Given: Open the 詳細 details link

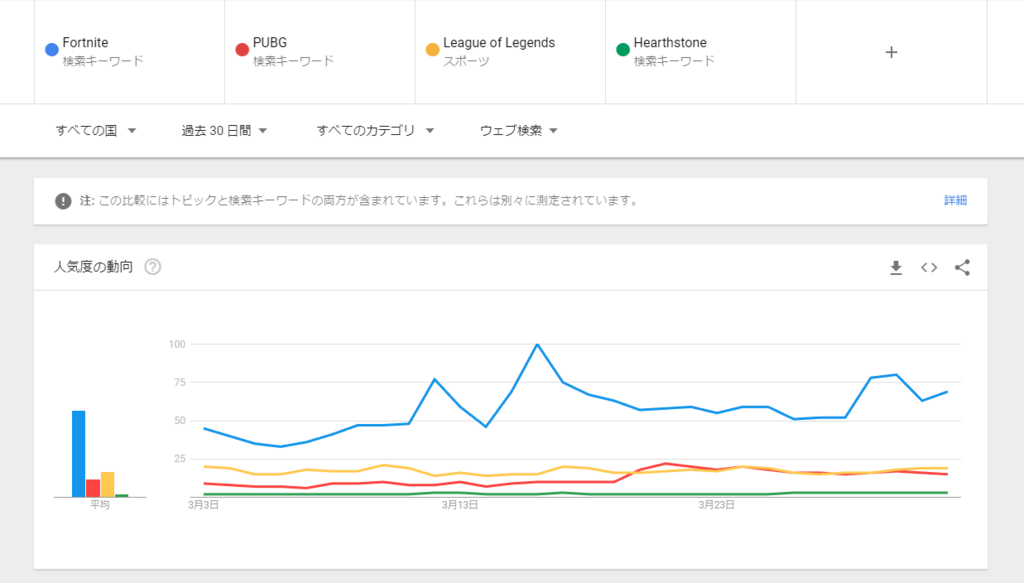Looking at the screenshot, I should tap(955, 200).
